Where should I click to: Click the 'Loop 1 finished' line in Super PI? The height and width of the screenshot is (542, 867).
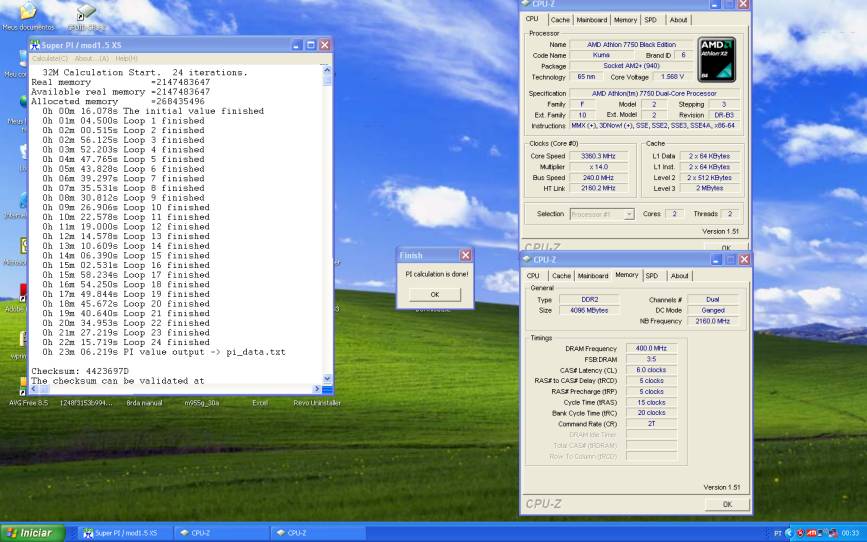click(123, 121)
